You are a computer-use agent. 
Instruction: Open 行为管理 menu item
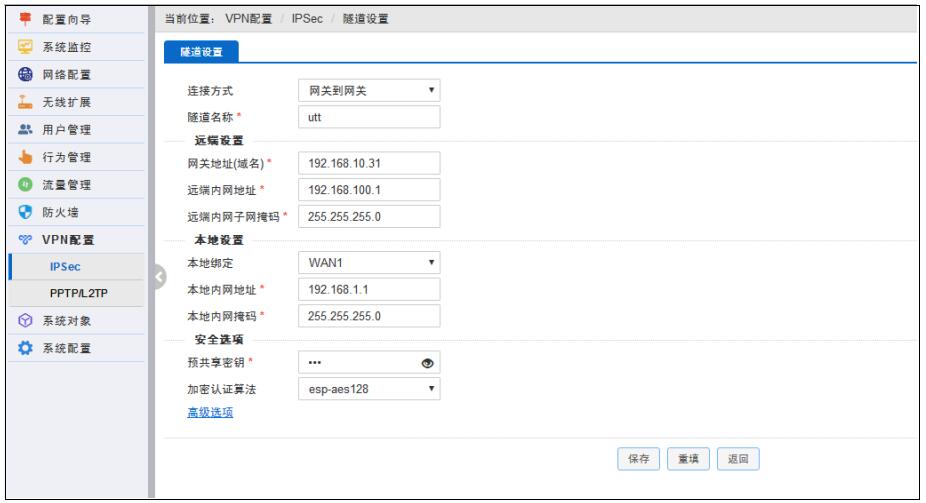pos(76,157)
